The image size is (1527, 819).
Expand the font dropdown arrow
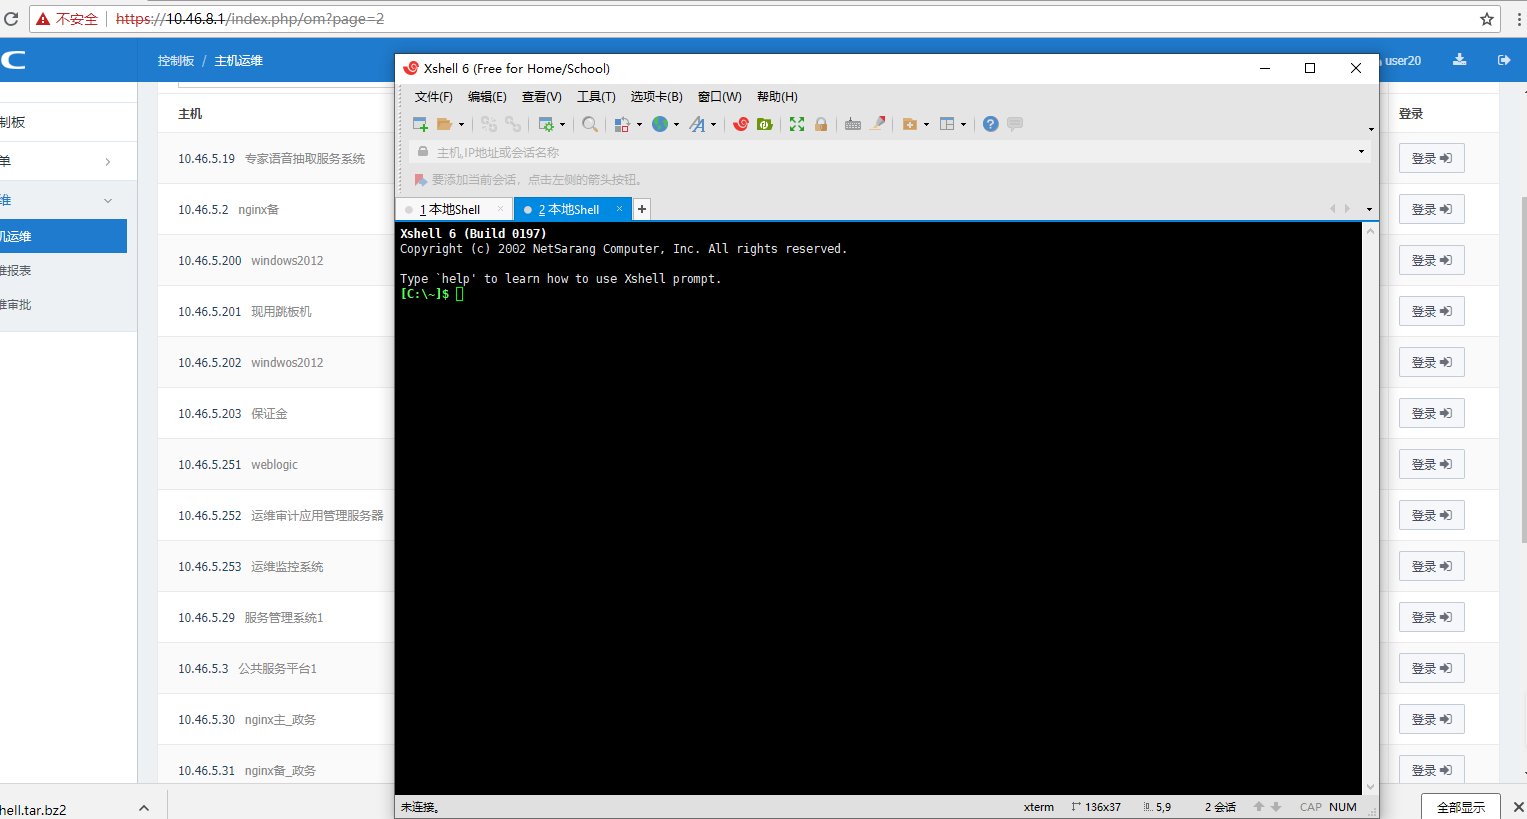714,125
